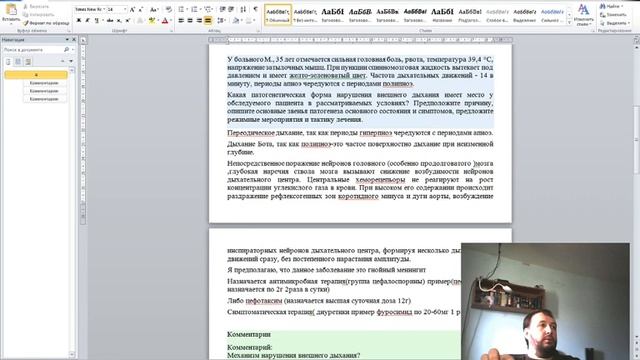Open the Change Case Aa dropdown
Screen dimensions: 640x360
(x=154, y=9)
